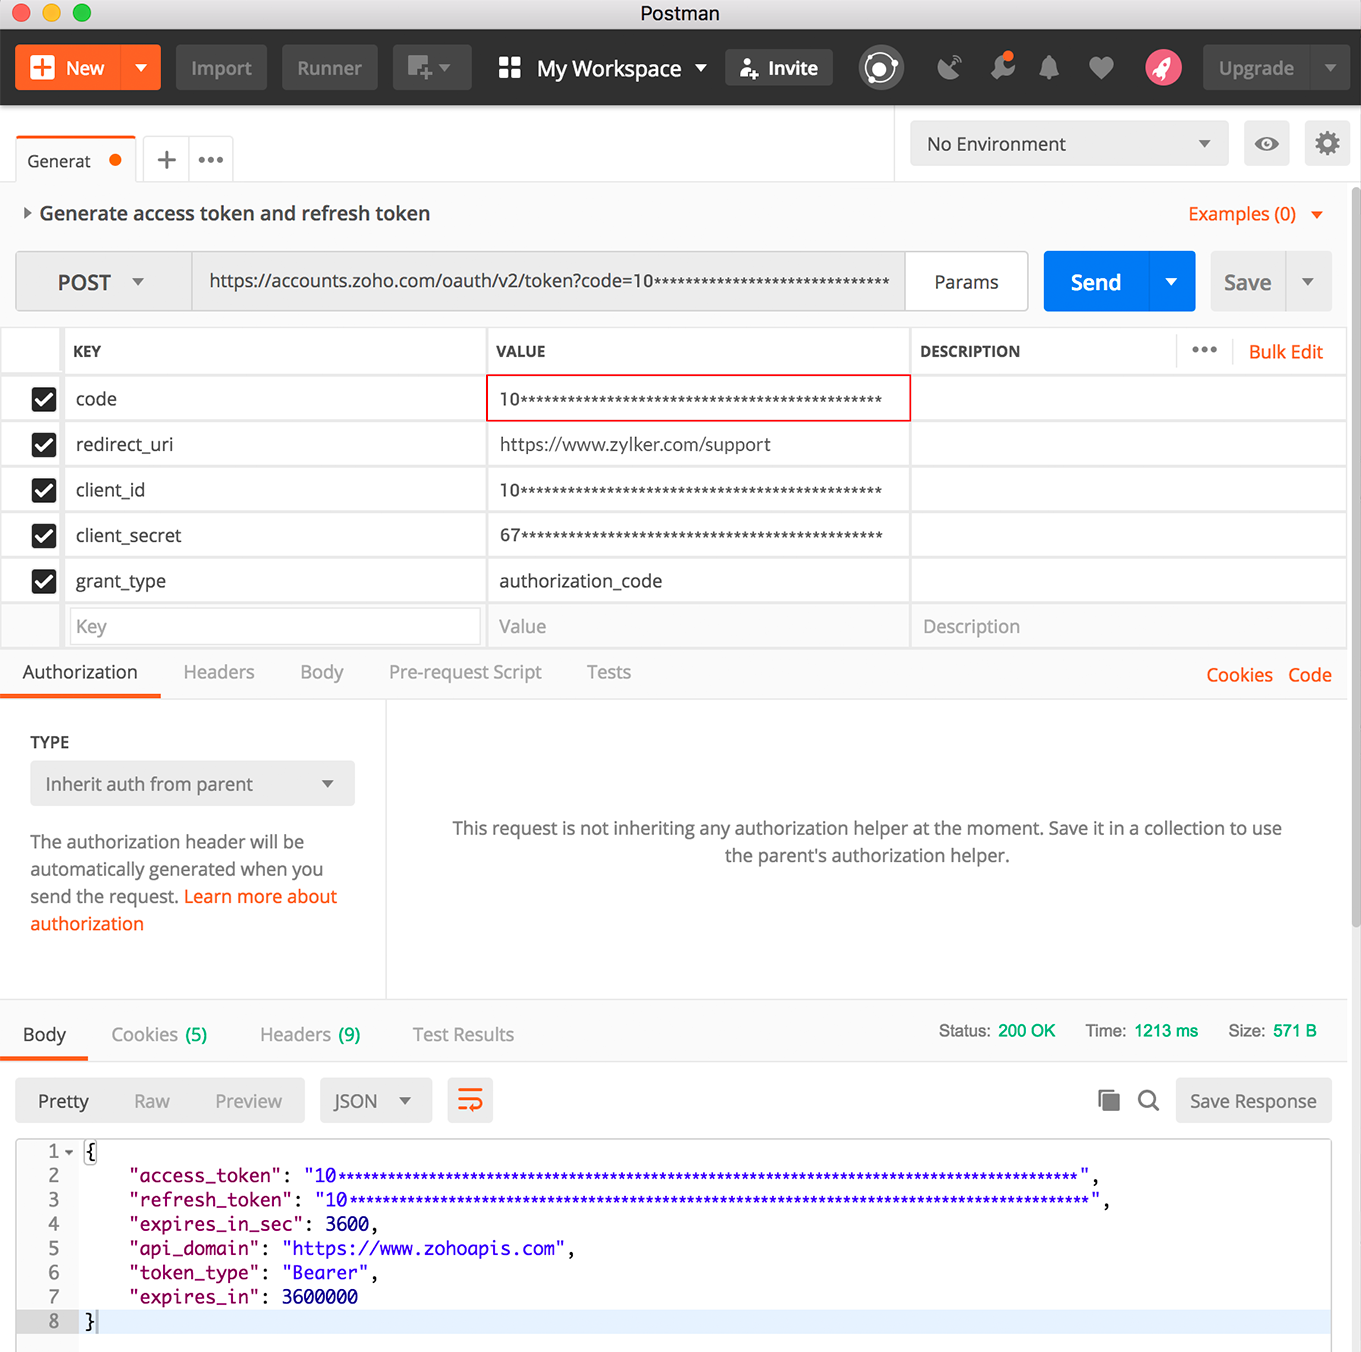This screenshot has width=1361, height=1352.
Task: Open the response Headers (9) tab
Action: [310, 1034]
